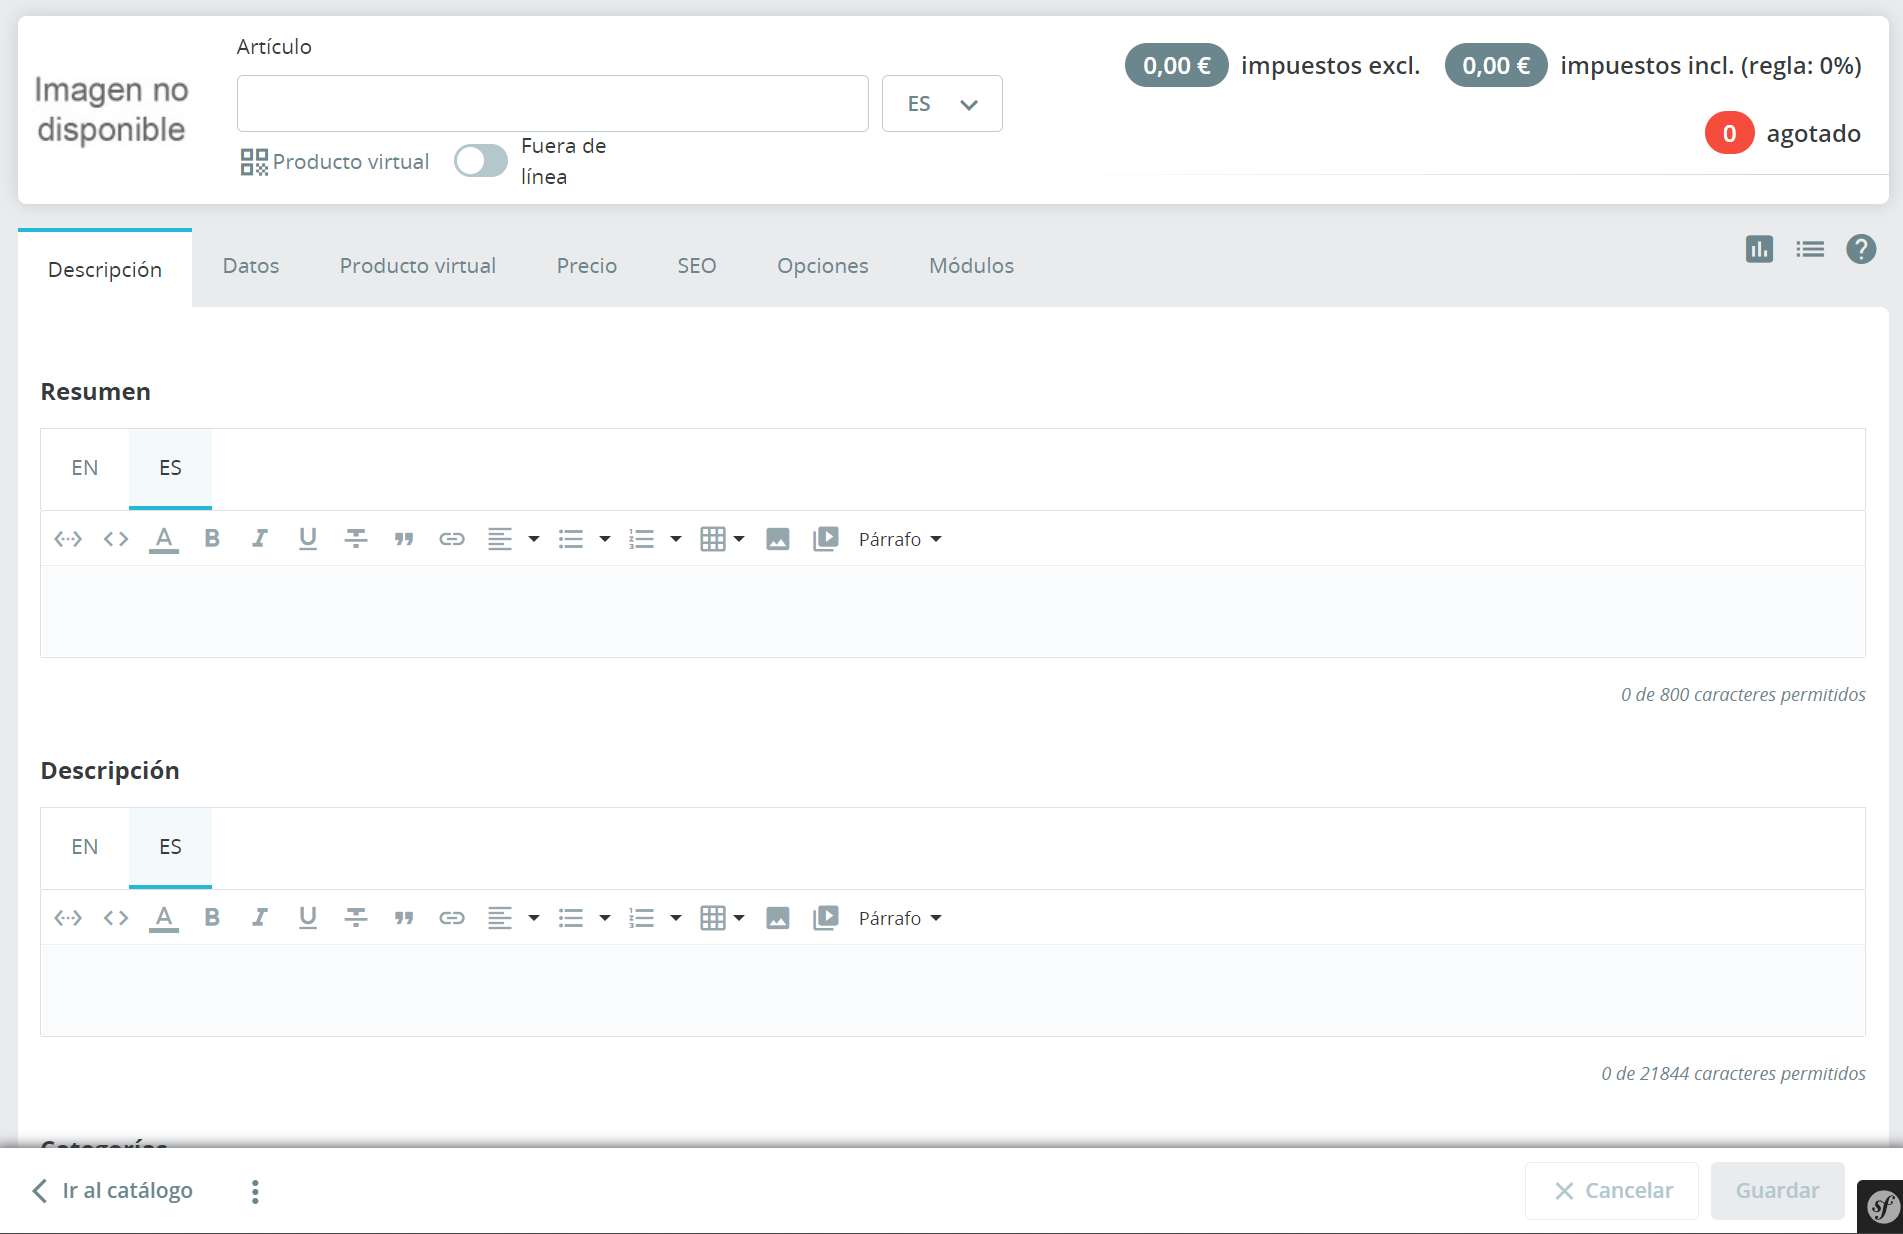Toggle bold in Resumen editor toolbar
The width and height of the screenshot is (1903, 1234).
(212, 539)
